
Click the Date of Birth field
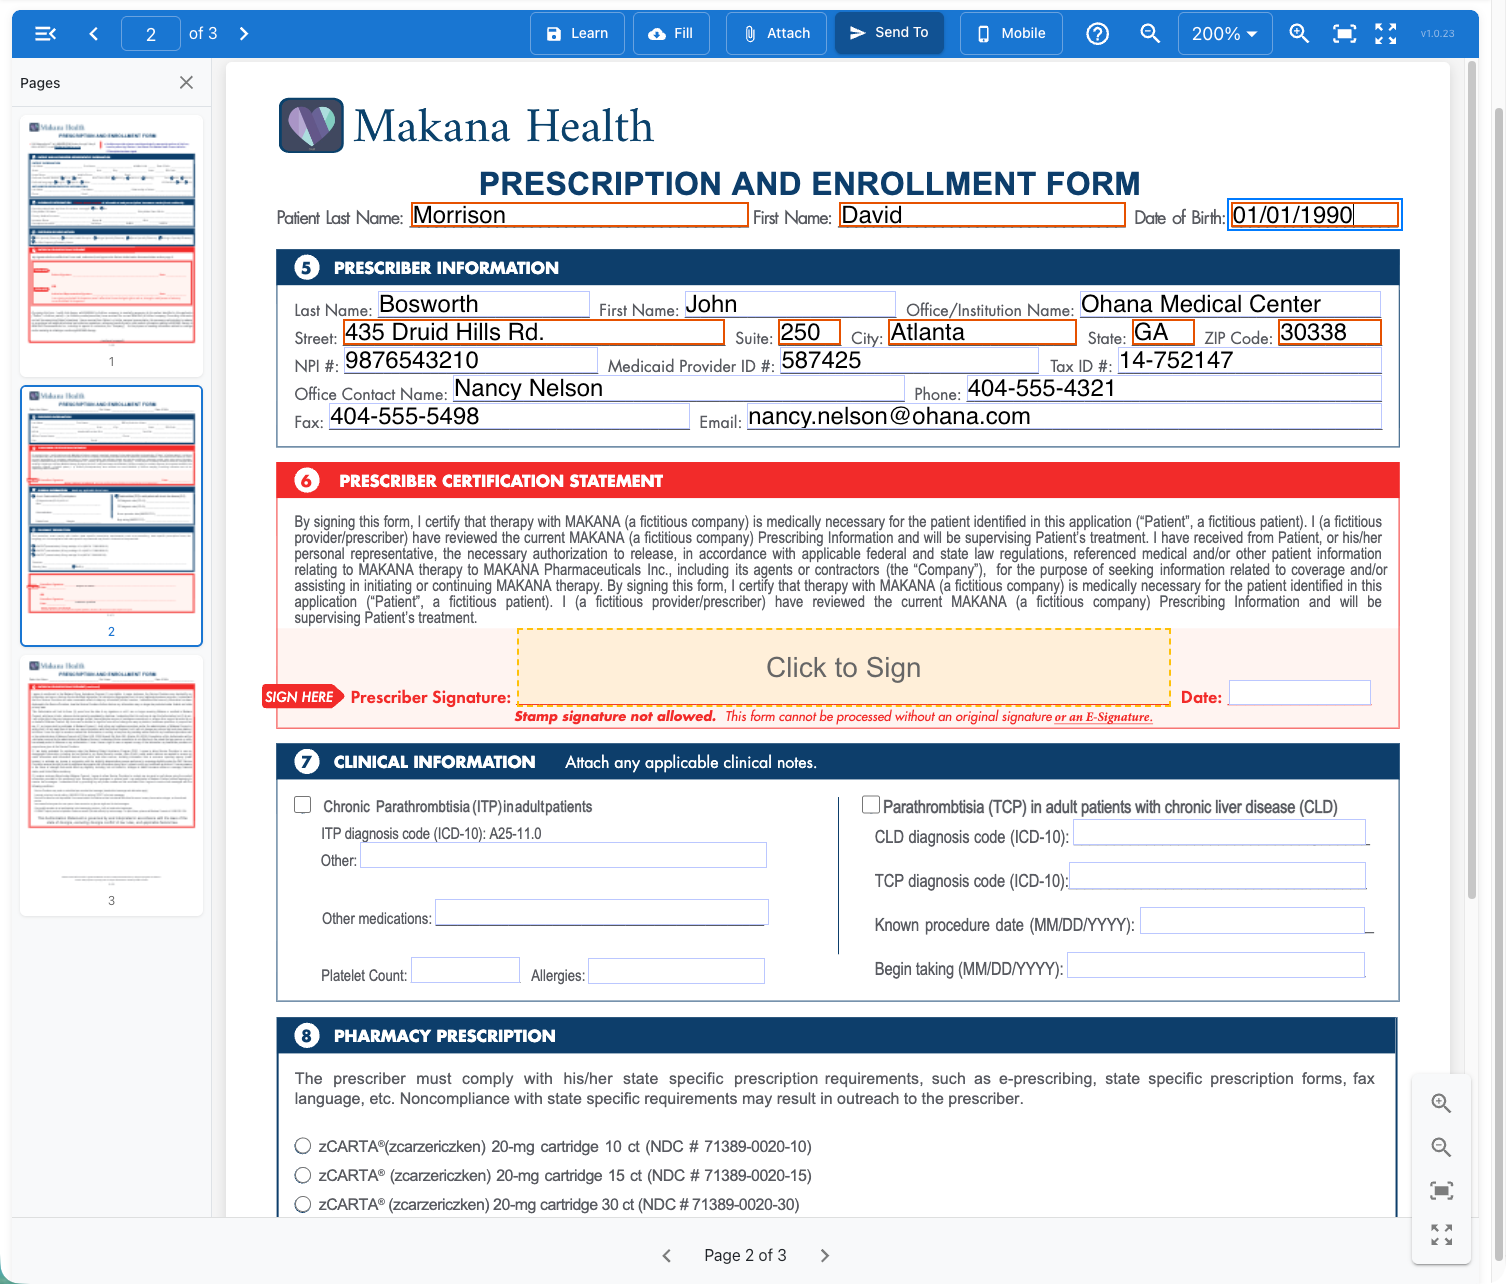(1314, 215)
